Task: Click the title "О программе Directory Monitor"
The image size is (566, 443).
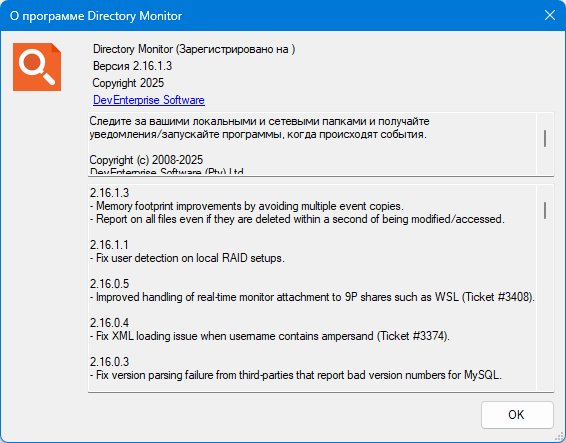Action: (x=96, y=16)
